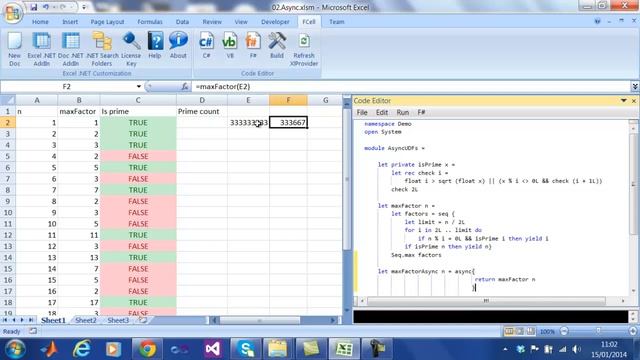Click the Office button orb
This screenshot has width=640, height=360.
(12, 13)
